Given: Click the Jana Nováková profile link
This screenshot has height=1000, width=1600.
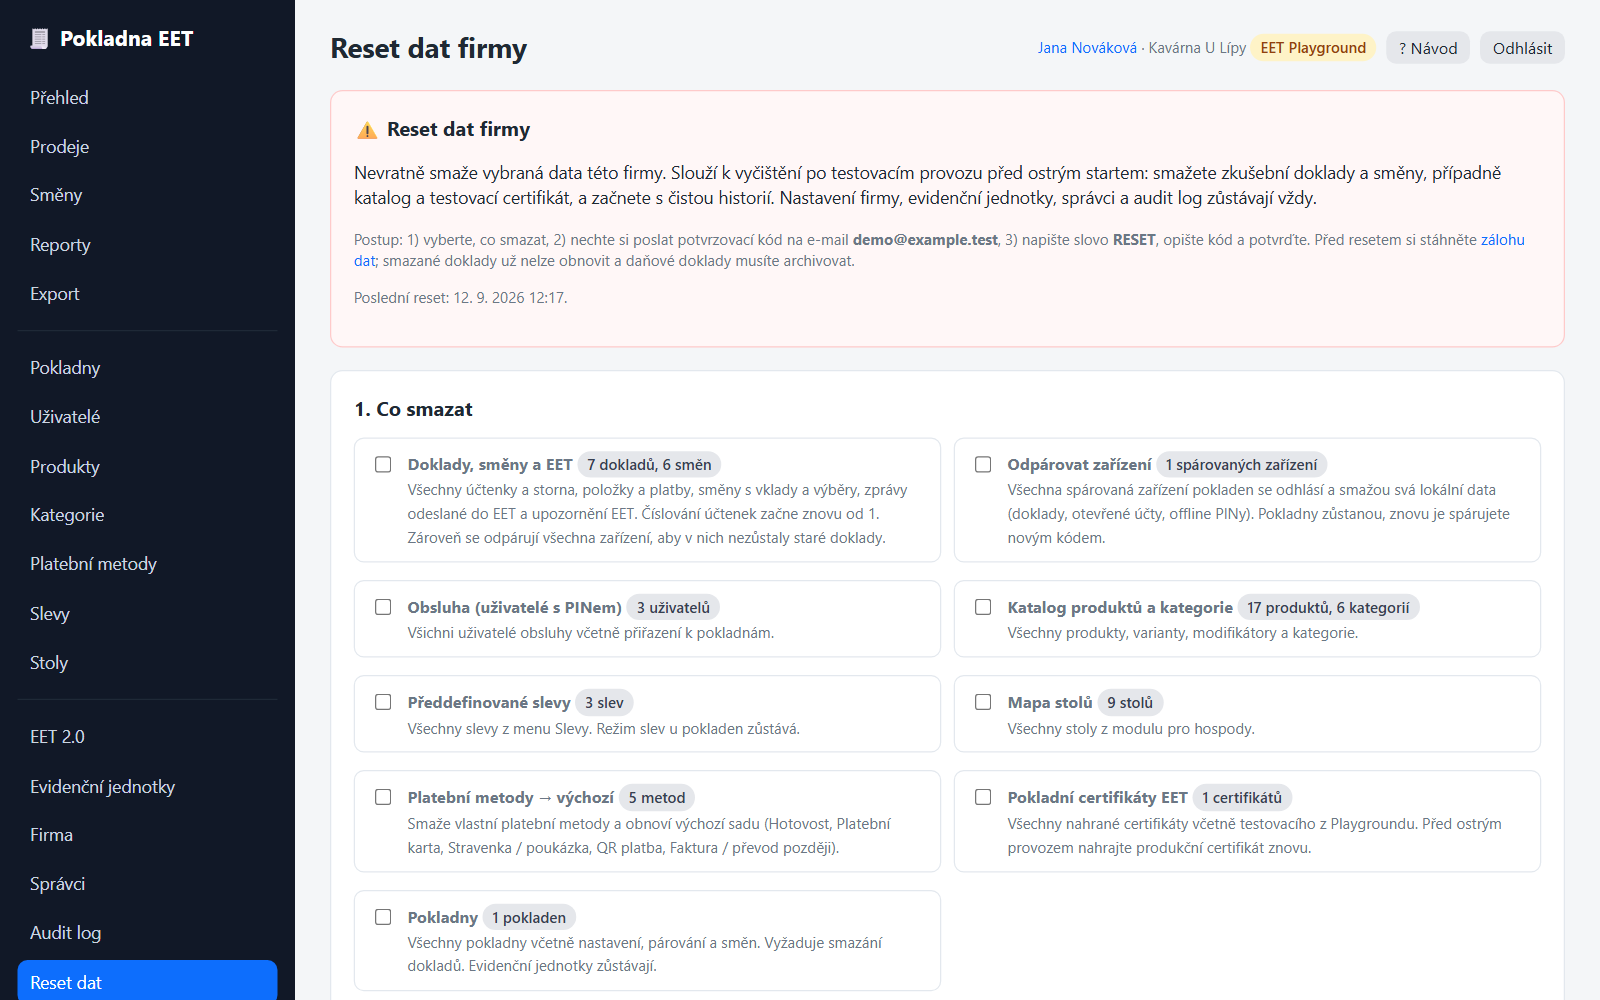Looking at the screenshot, I should 1087,48.
